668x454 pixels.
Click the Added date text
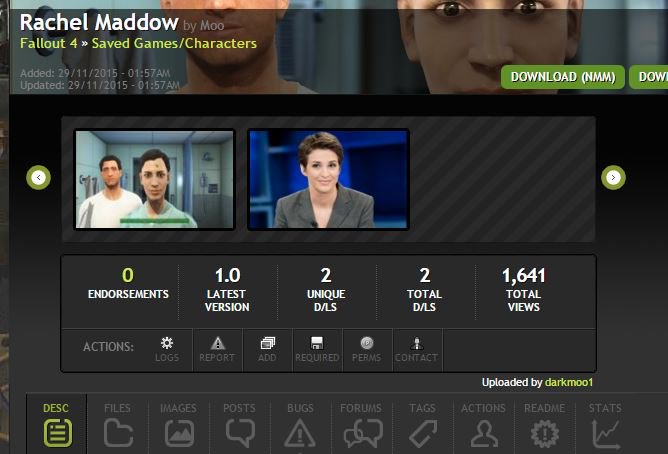[x=95, y=73]
